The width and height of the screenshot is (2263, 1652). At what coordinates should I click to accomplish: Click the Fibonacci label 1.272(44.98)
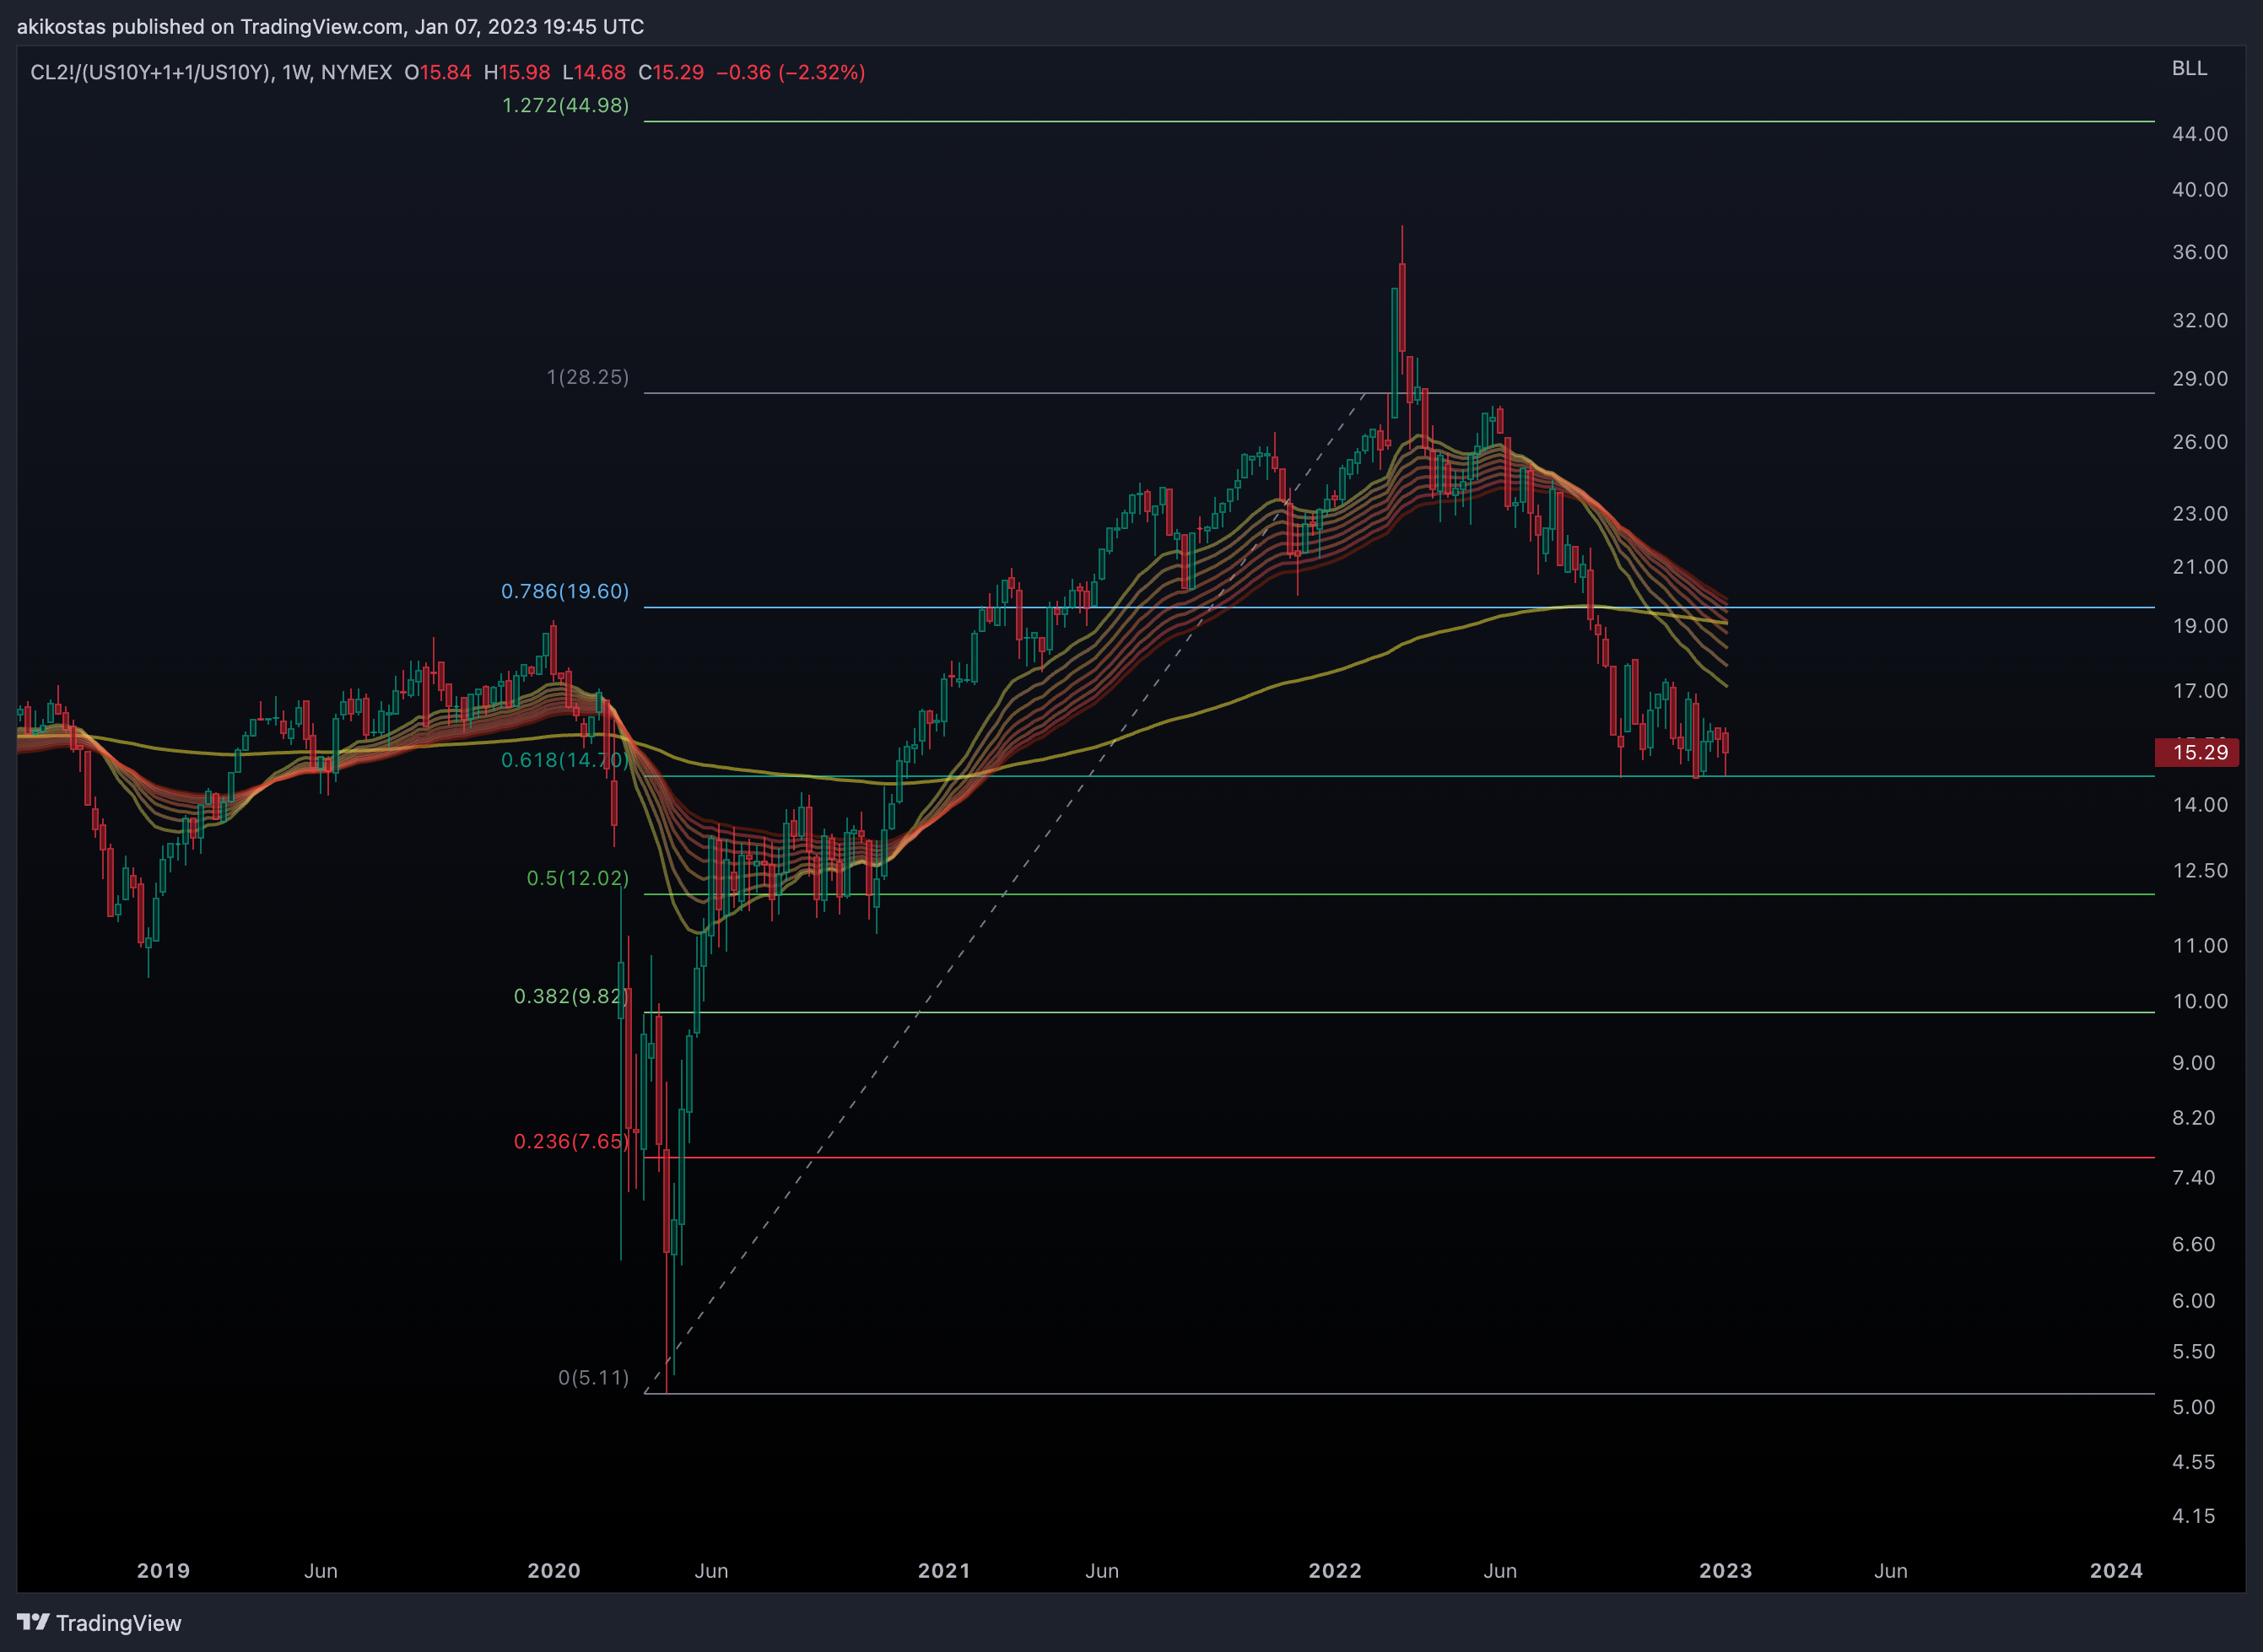566,105
